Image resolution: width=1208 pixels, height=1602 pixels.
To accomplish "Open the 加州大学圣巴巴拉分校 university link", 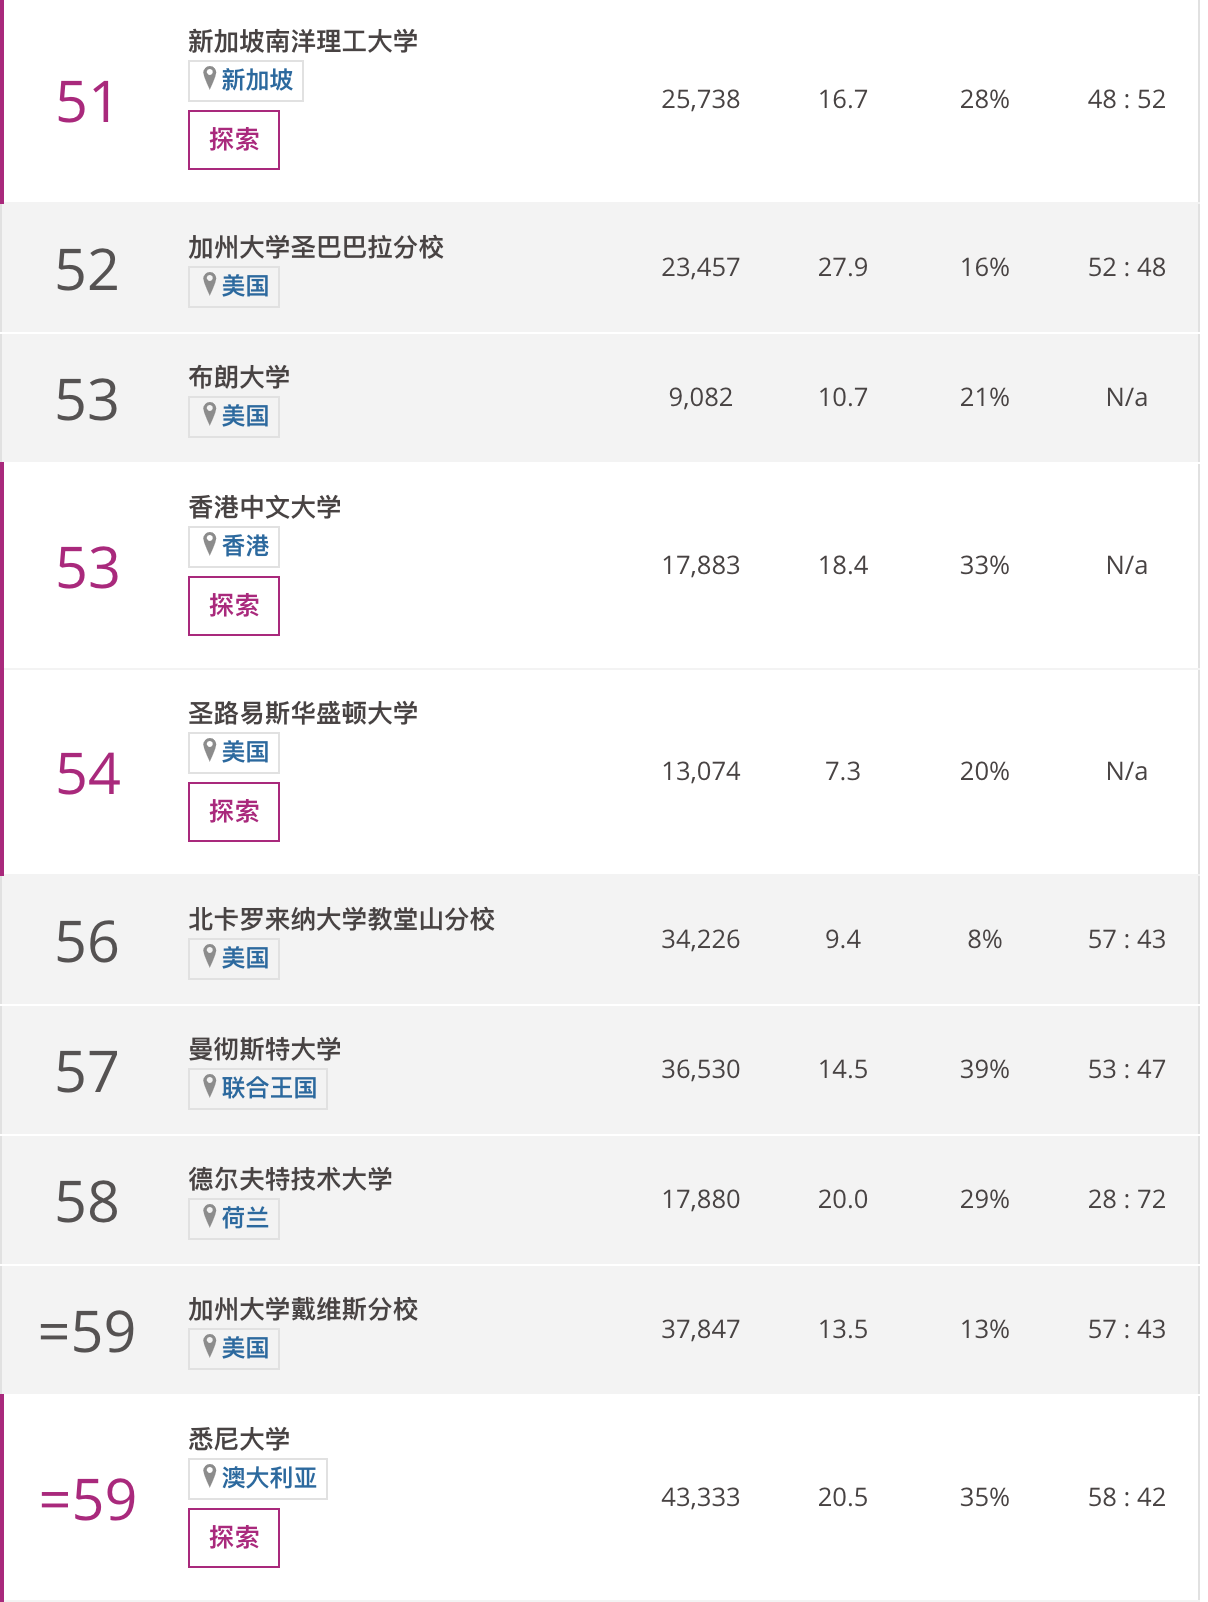I will point(316,247).
